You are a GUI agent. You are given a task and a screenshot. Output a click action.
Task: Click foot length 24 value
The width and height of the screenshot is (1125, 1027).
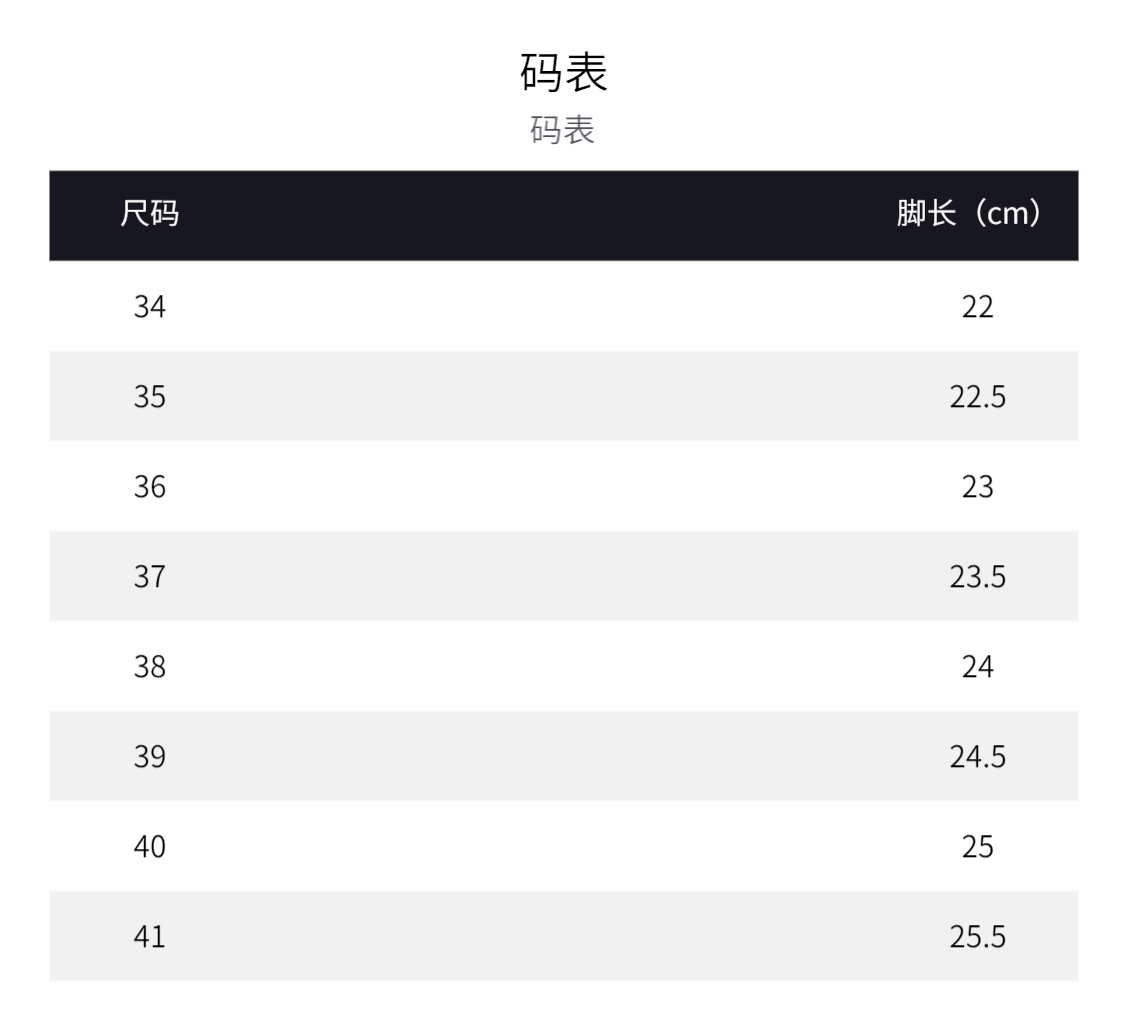[x=977, y=666]
